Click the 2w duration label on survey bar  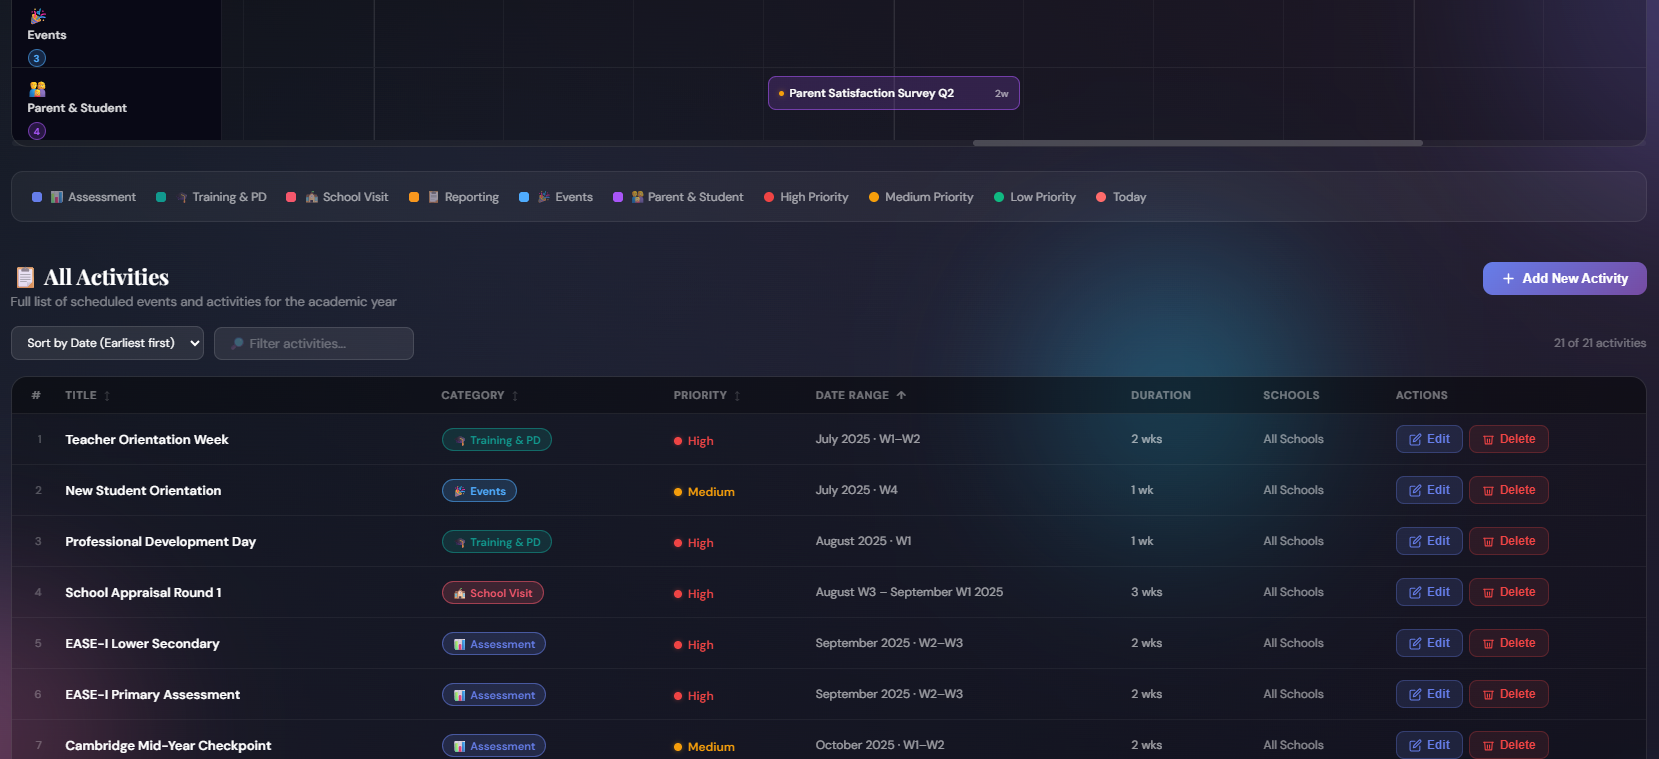click(1001, 93)
